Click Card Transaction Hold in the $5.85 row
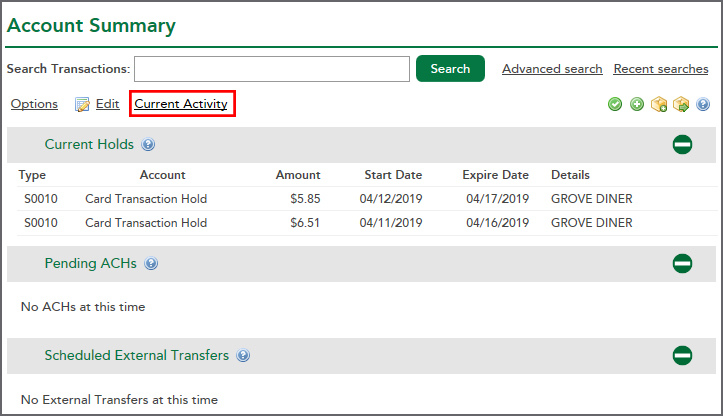The width and height of the screenshot is (723, 416). [x=146, y=199]
